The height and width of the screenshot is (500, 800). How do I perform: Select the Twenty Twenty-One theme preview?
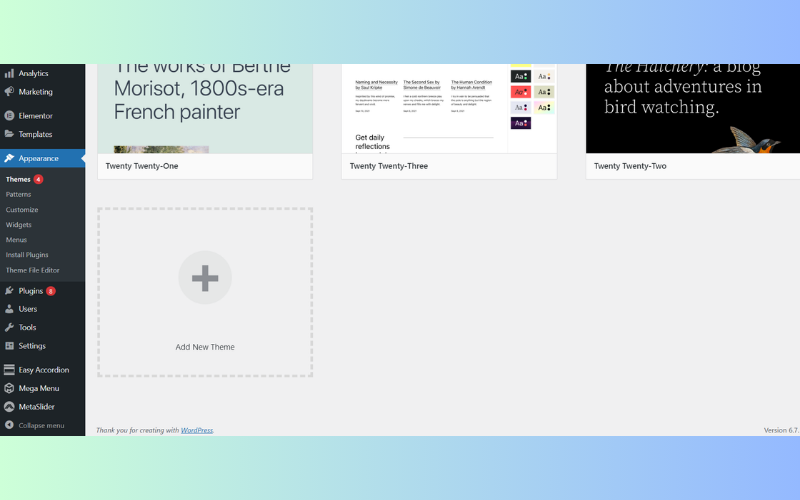click(x=205, y=109)
